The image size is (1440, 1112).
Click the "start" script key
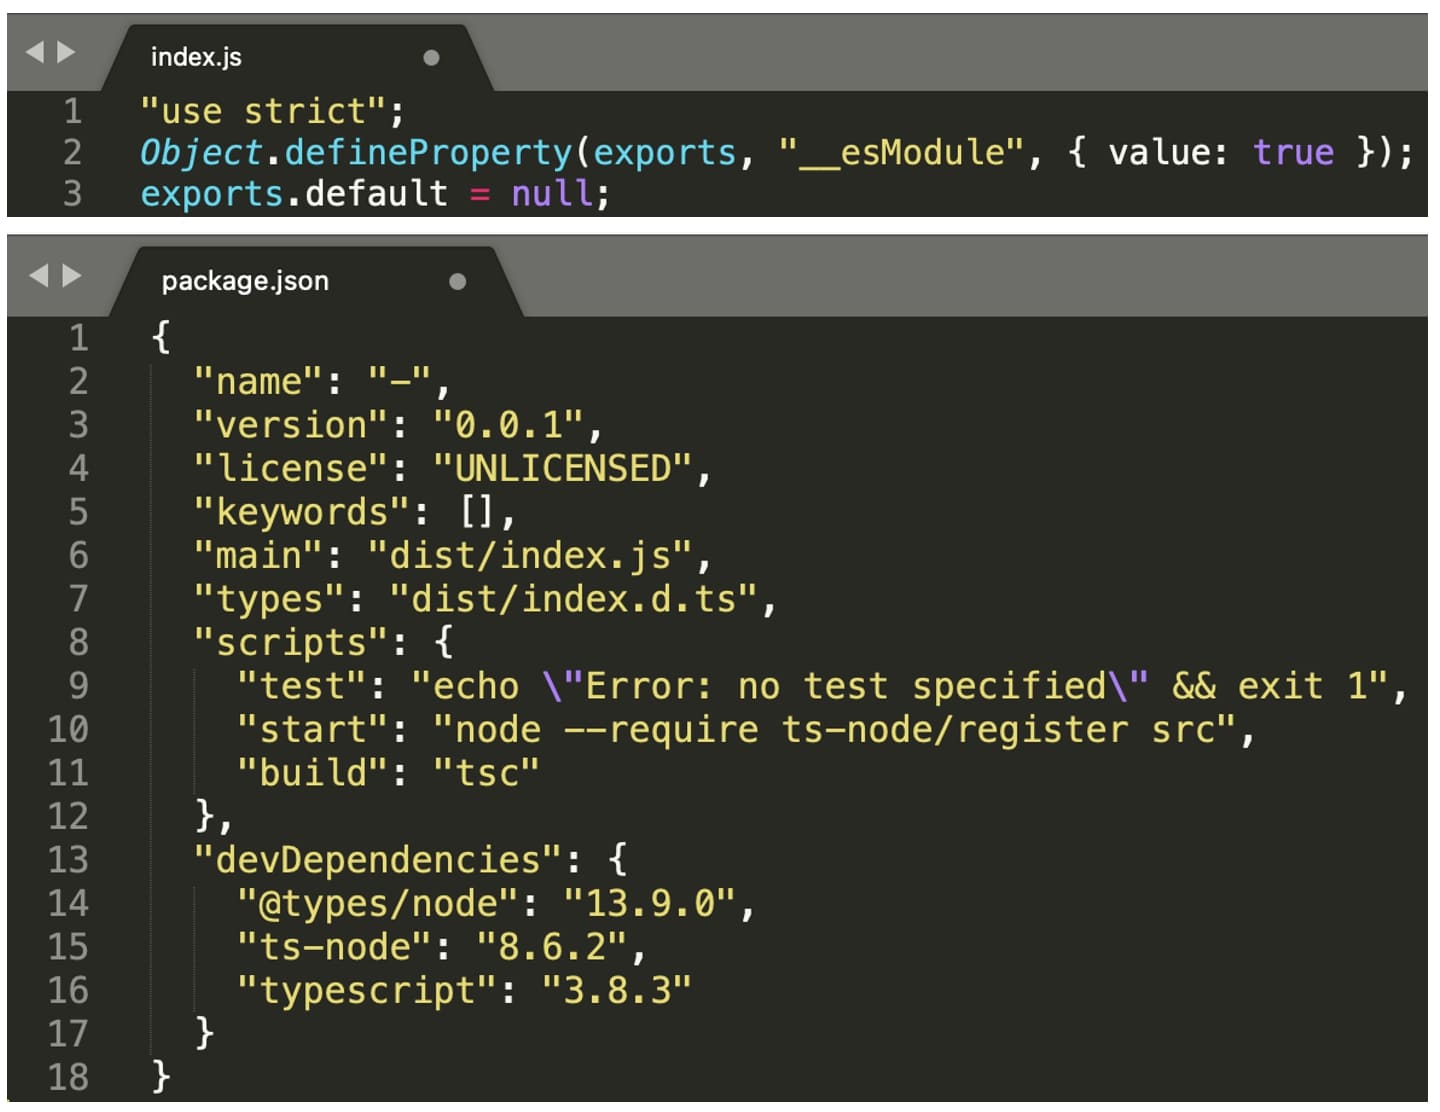tap(312, 730)
